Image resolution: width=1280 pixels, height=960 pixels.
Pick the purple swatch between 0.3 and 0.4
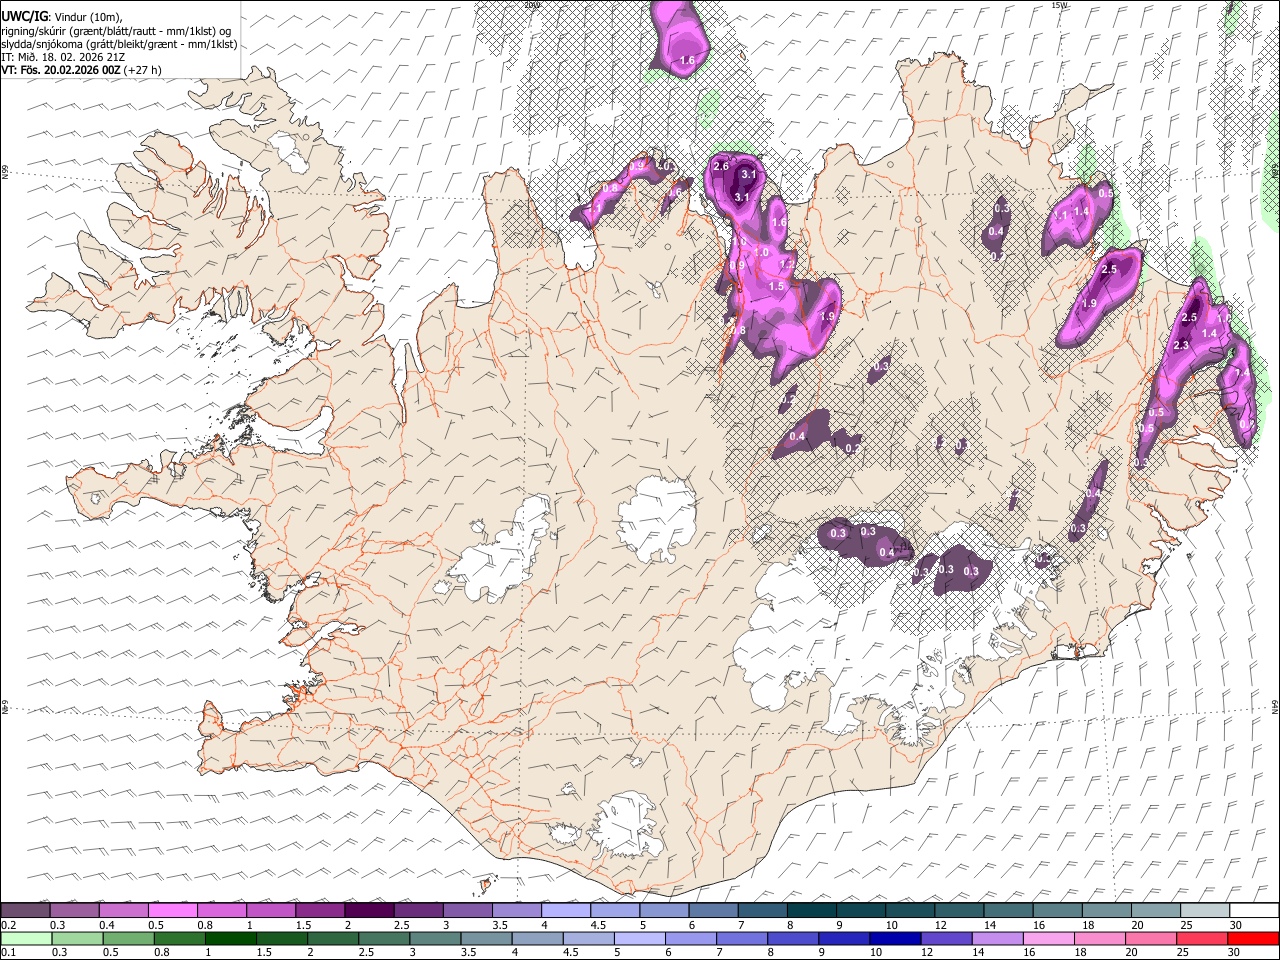click(x=74, y=911)
